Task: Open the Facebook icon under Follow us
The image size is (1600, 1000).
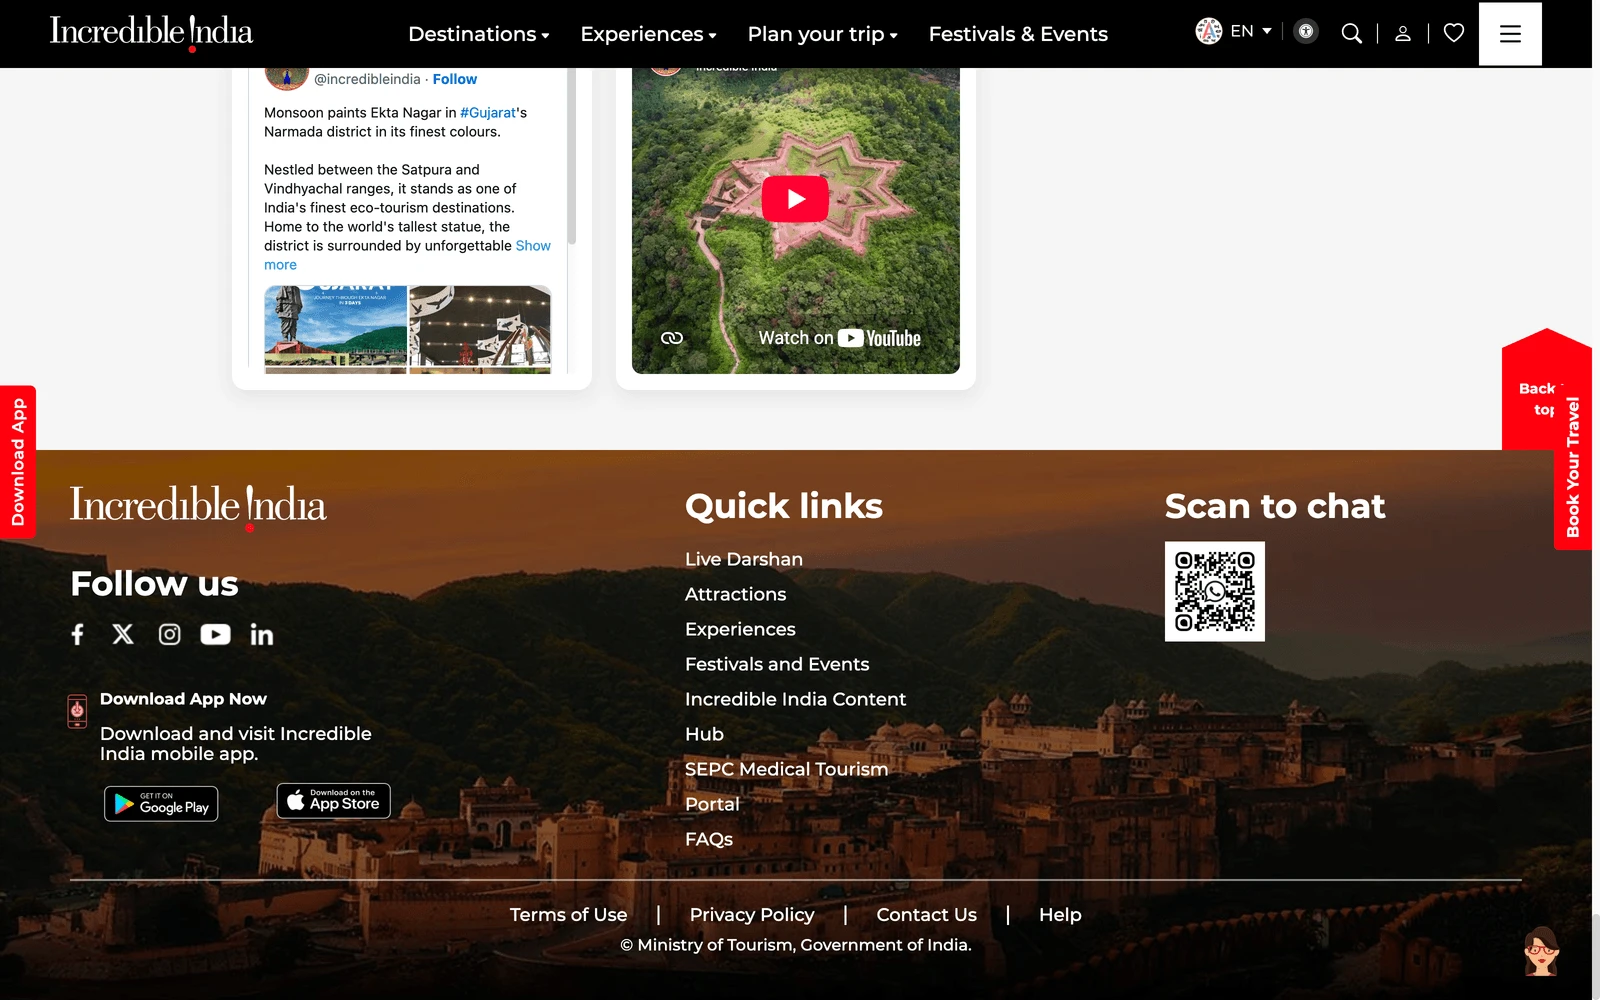Action: [x=78, y=634]
